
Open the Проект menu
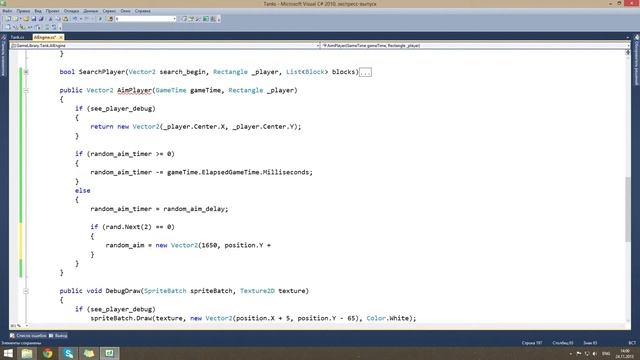coord(53,11)
